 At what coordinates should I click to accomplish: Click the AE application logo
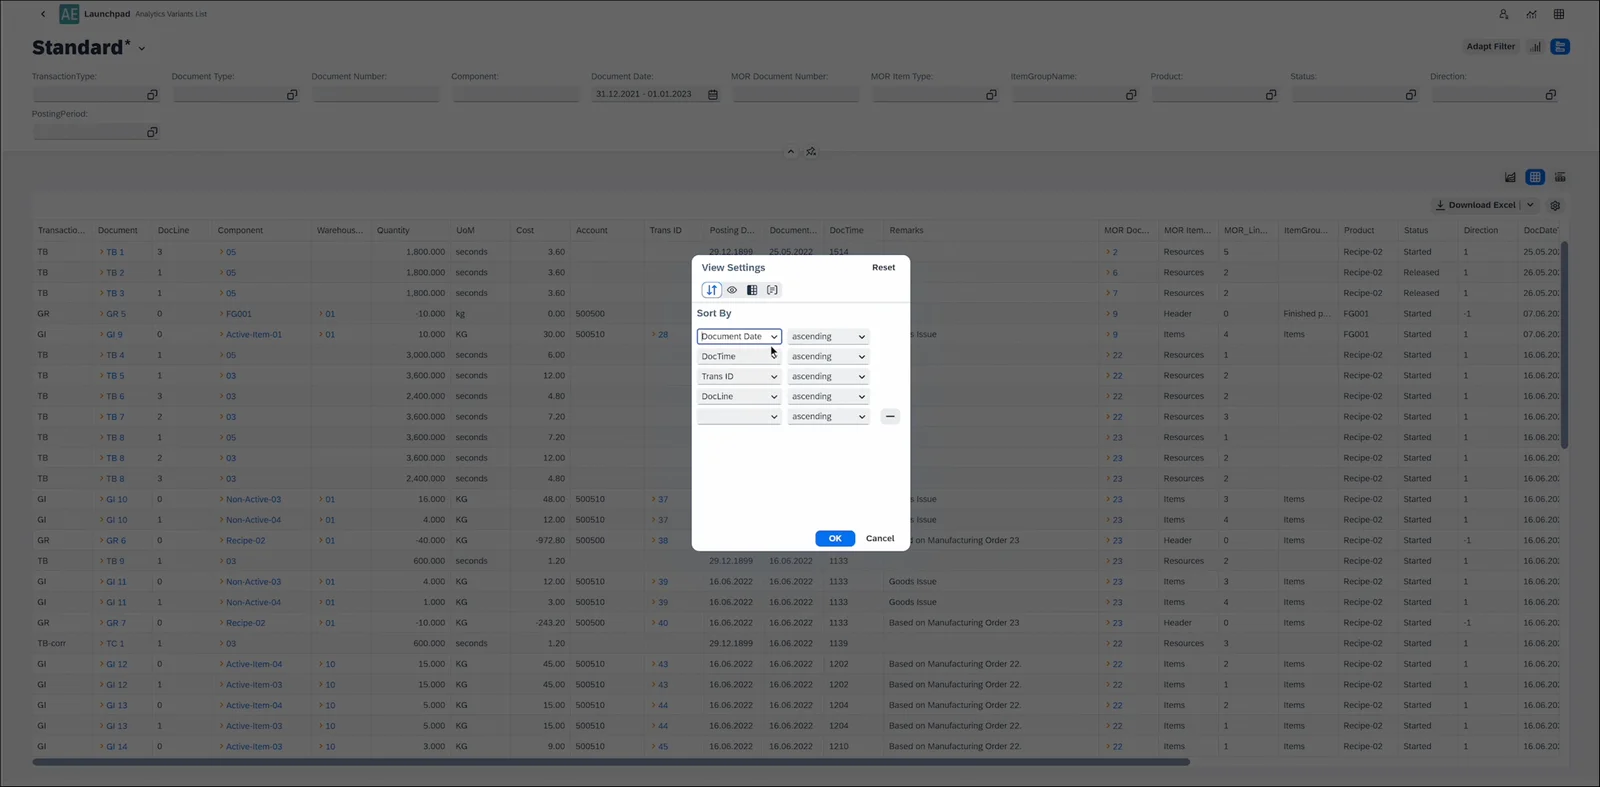coord(69,14)
